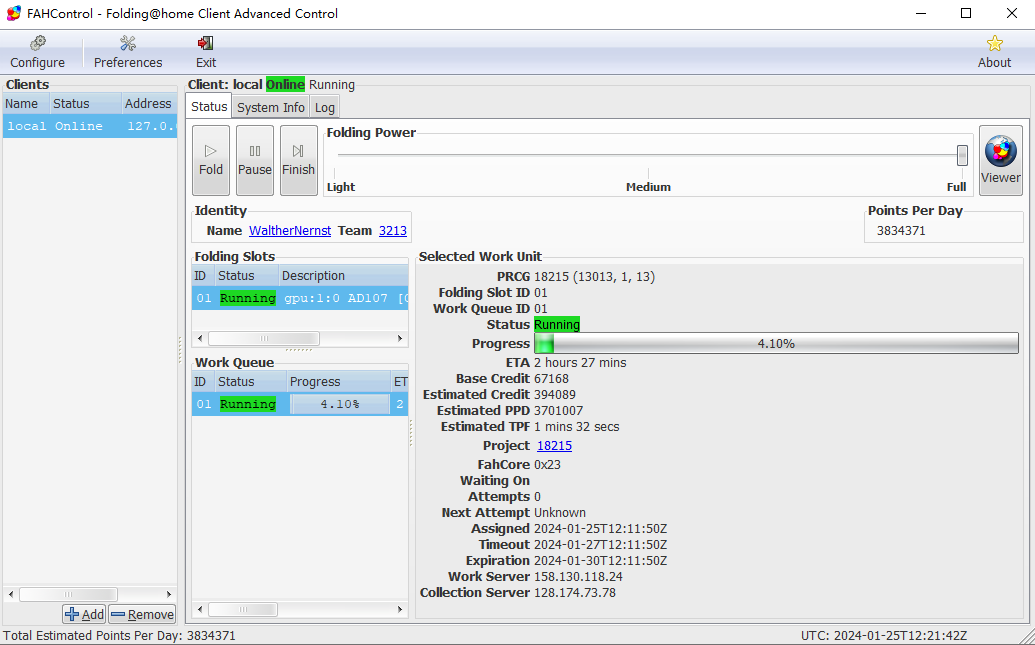
Task: Click the Folding Slots right scroll arrow
Action: coord(400,339)
